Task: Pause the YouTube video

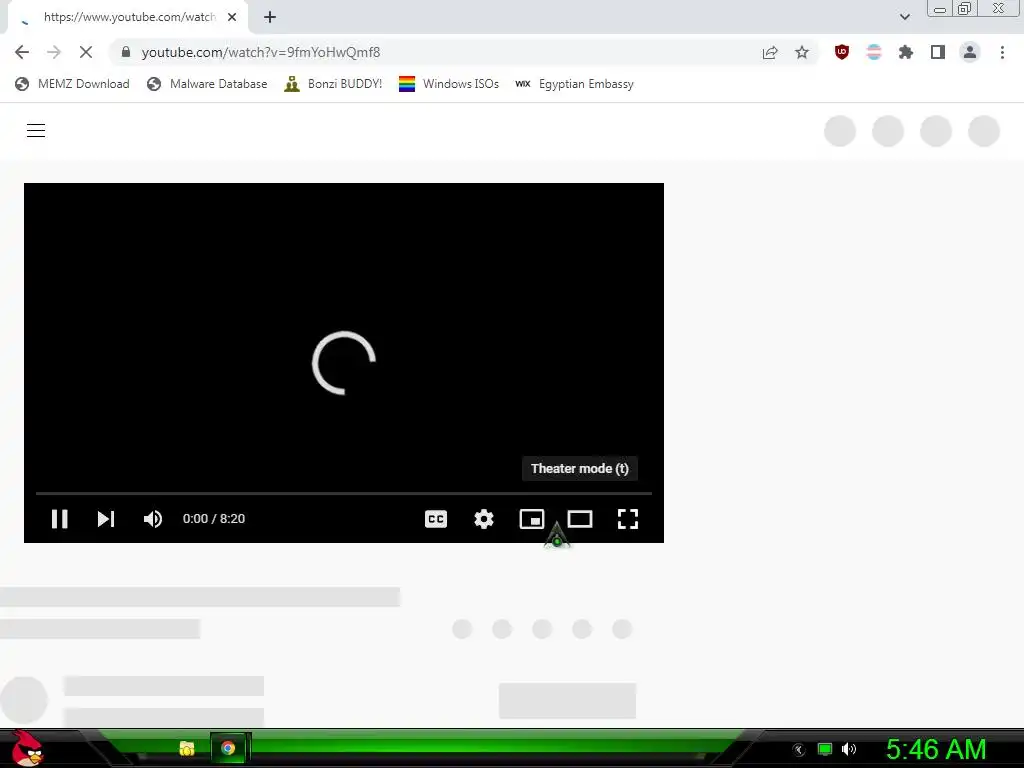Action: pyautogui.click(x=59, y=519)
